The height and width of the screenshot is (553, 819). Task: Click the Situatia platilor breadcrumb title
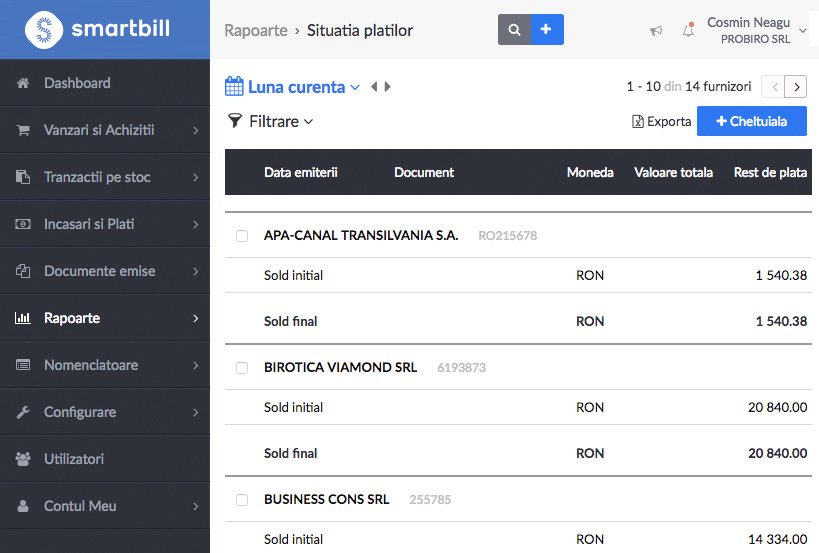click(360, 30)
